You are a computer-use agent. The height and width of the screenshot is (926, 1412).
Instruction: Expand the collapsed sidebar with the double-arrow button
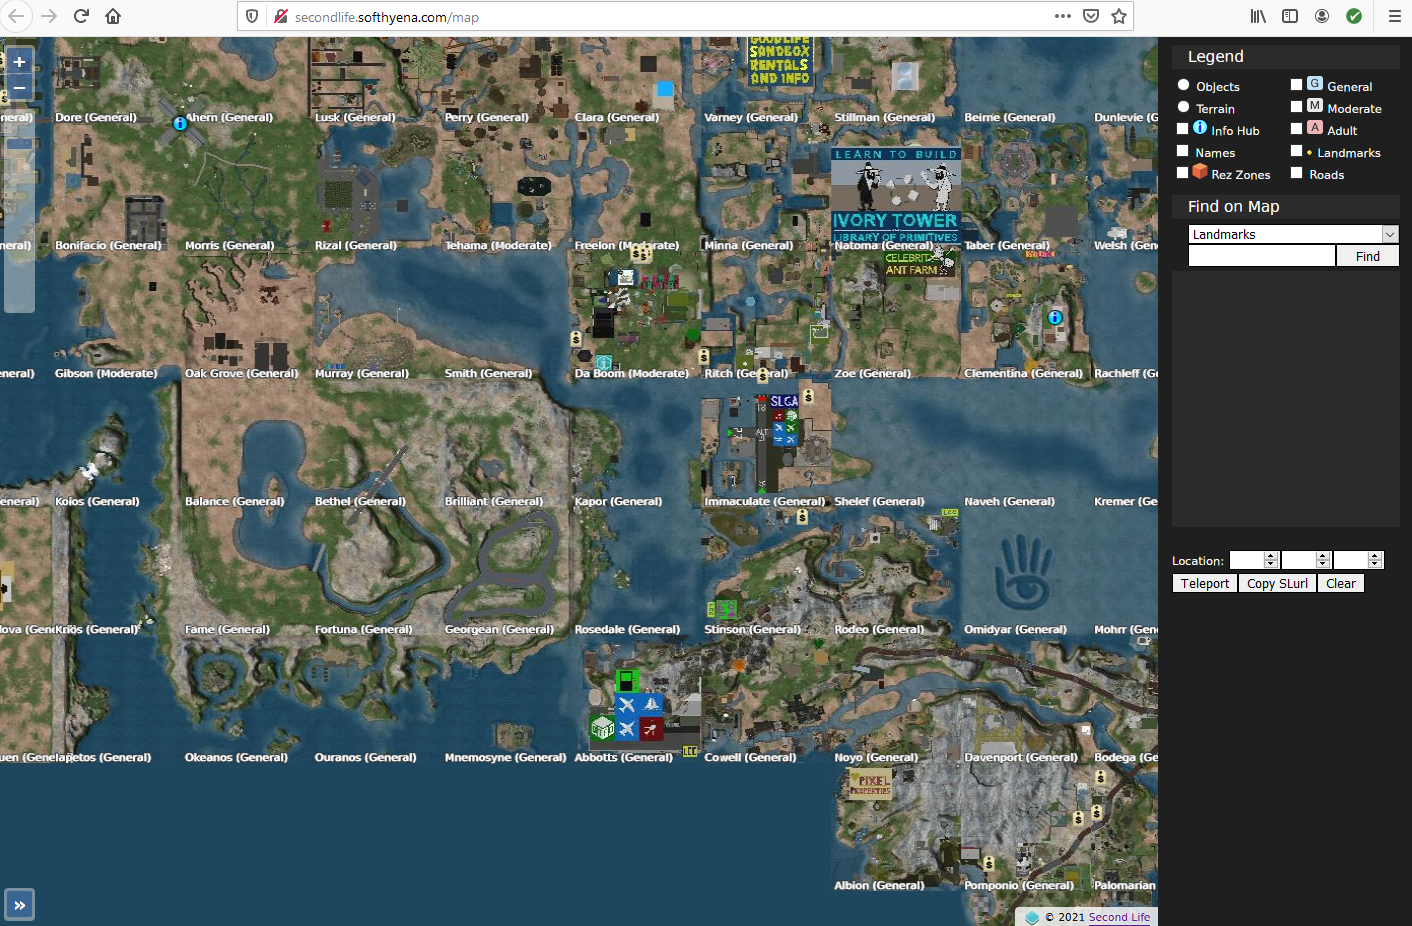pos(19,903)
